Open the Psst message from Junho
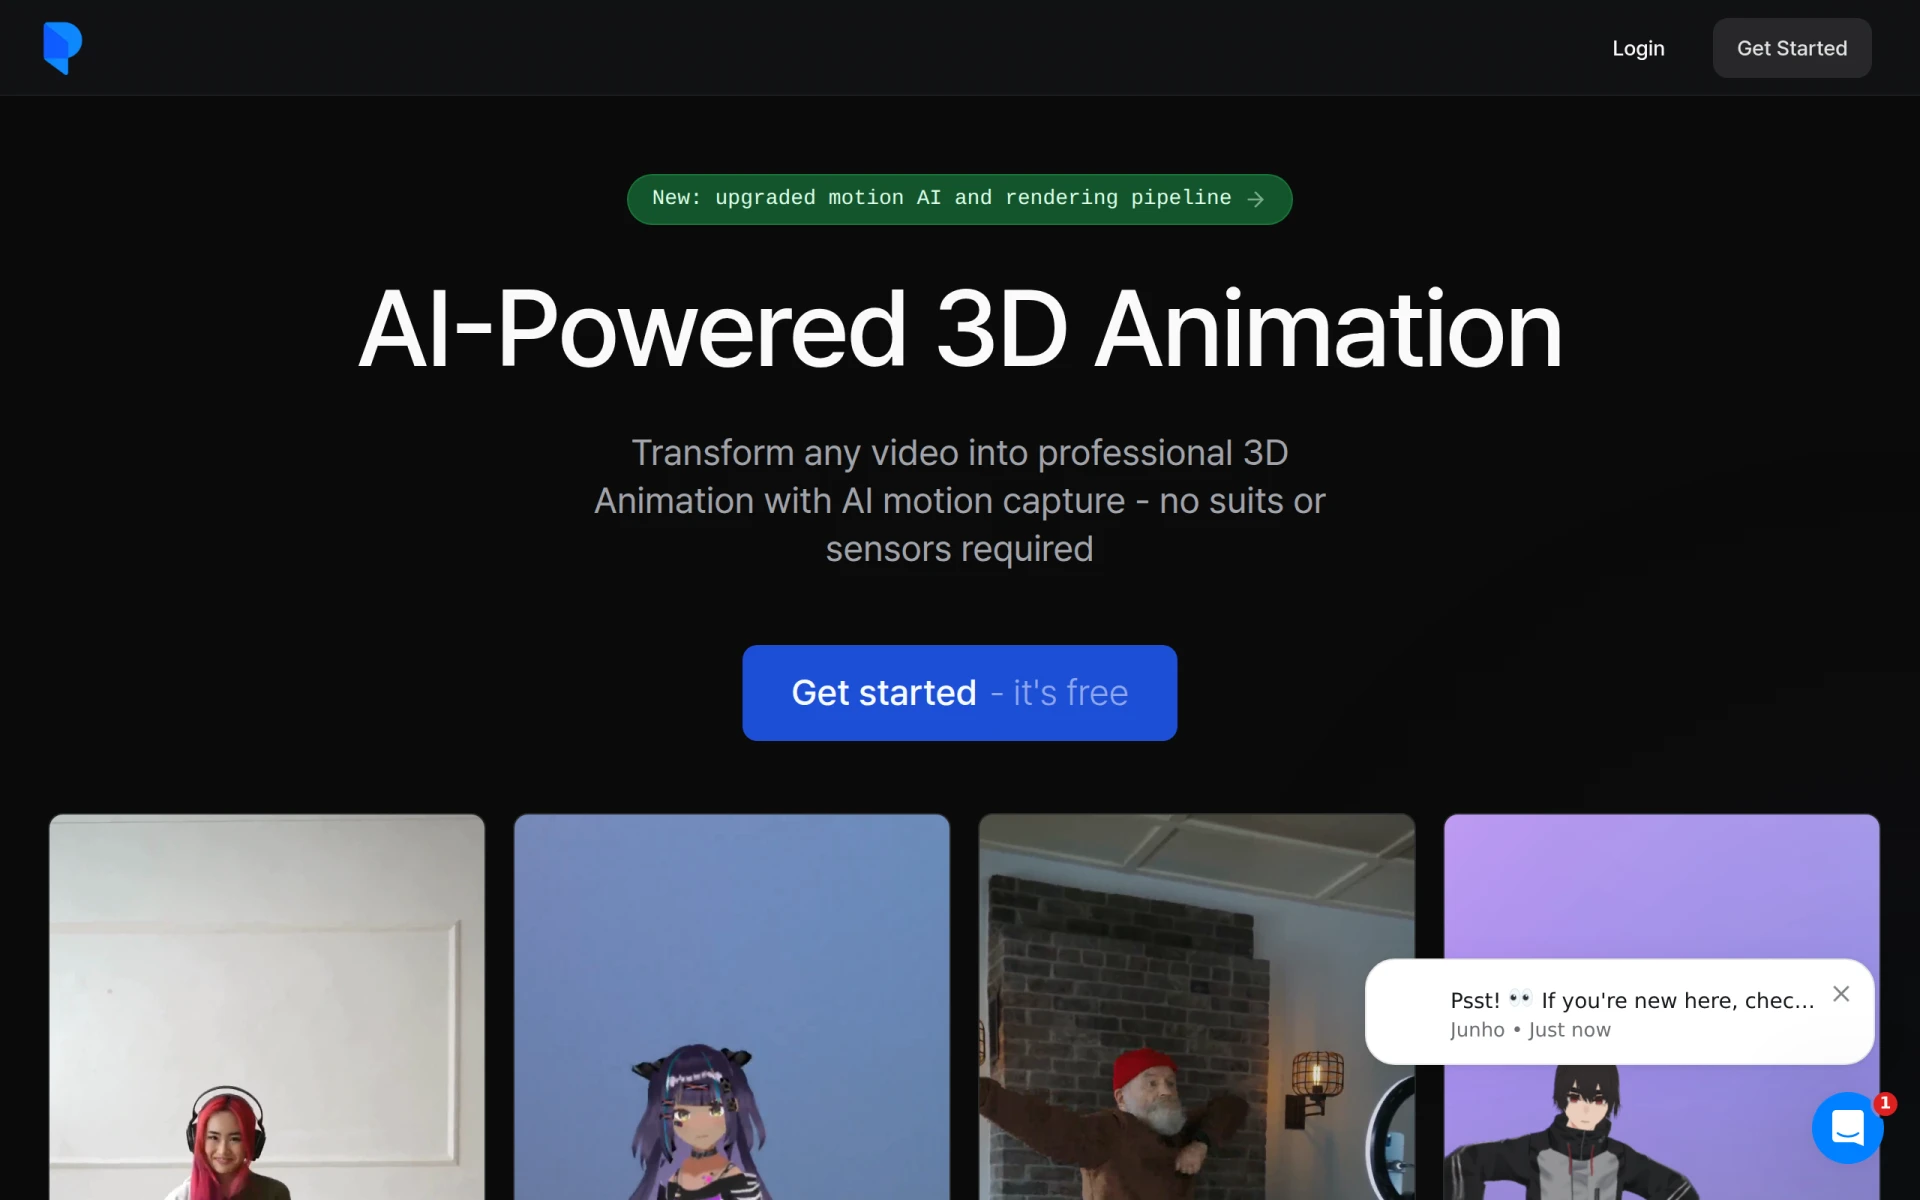 click(1619, 1012)
